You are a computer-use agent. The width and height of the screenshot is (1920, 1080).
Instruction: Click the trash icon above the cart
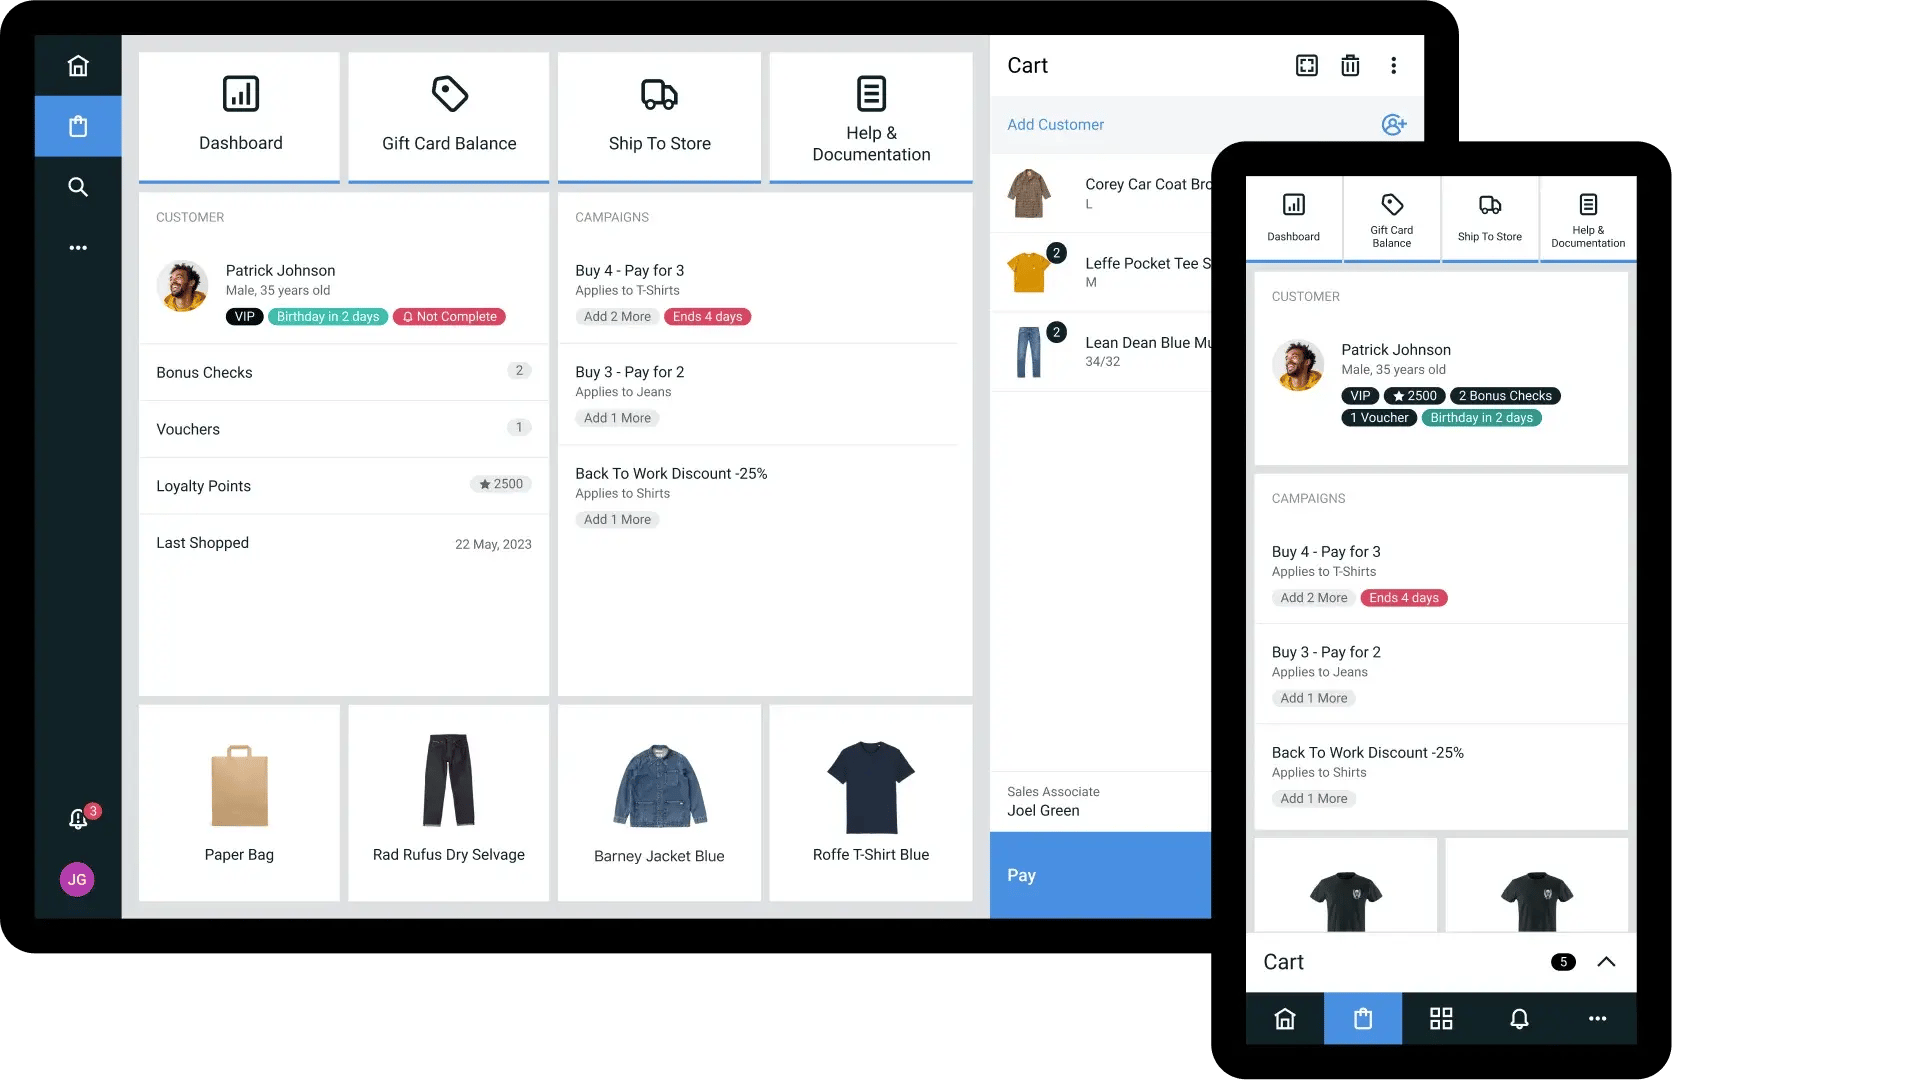[1350, 65]
